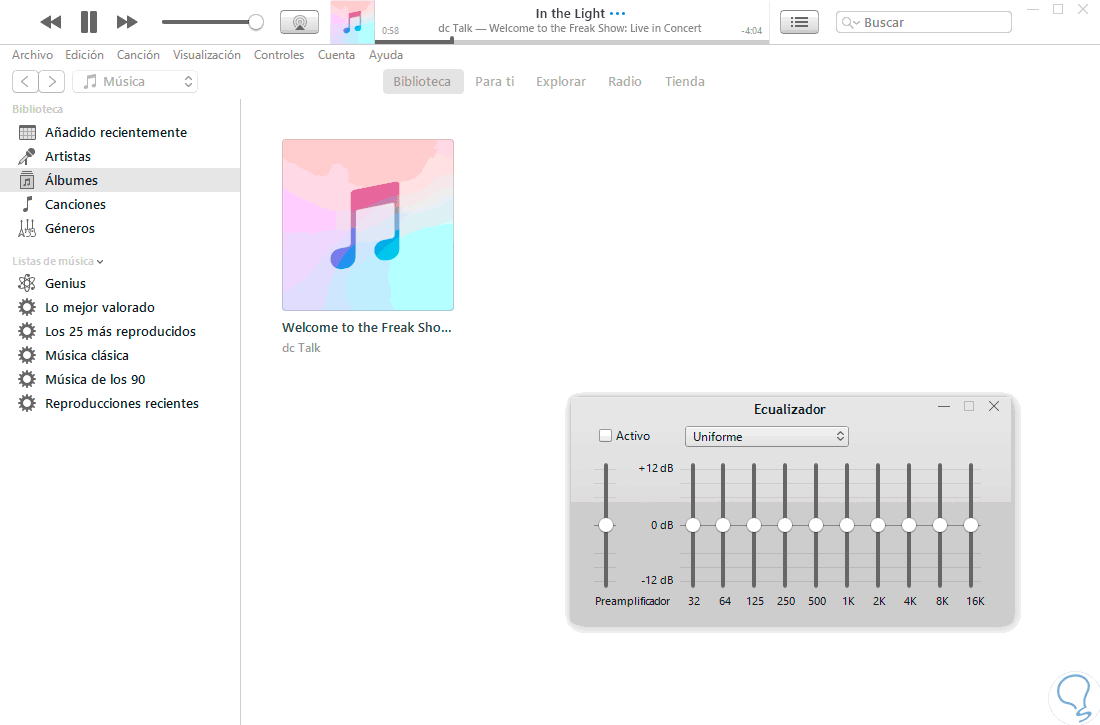Click the Canciones music note icon
1100x725 pixels.
tap(27, 204)
